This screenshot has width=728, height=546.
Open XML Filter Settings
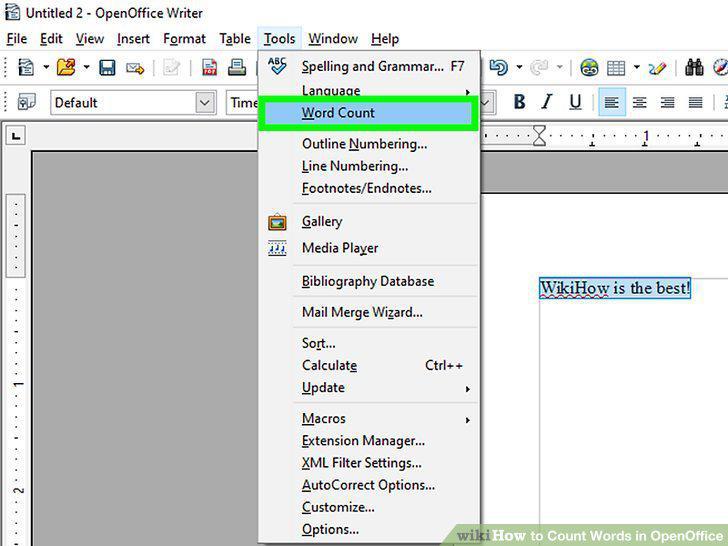coord(369,463)
